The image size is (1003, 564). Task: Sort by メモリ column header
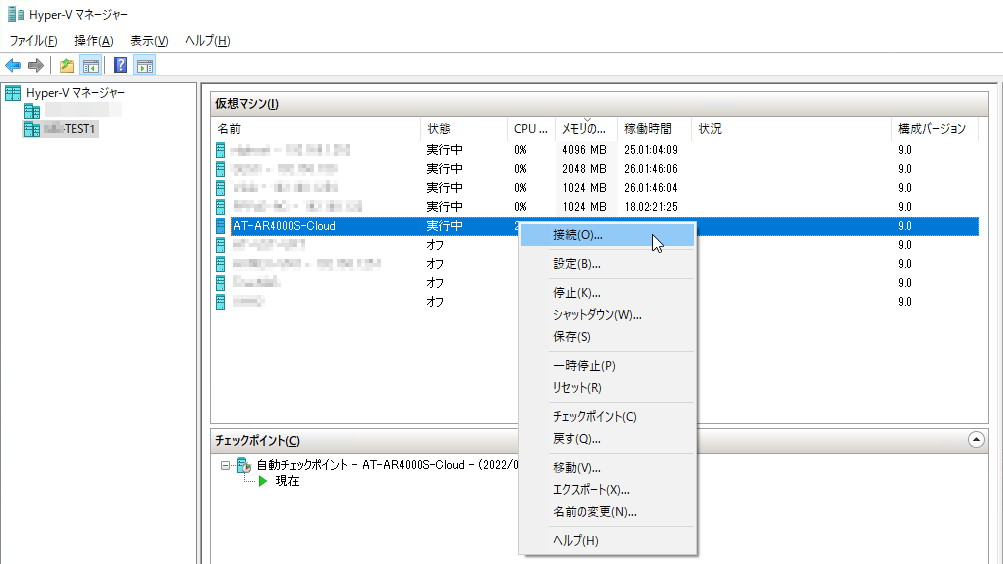[x=584, y=129]
